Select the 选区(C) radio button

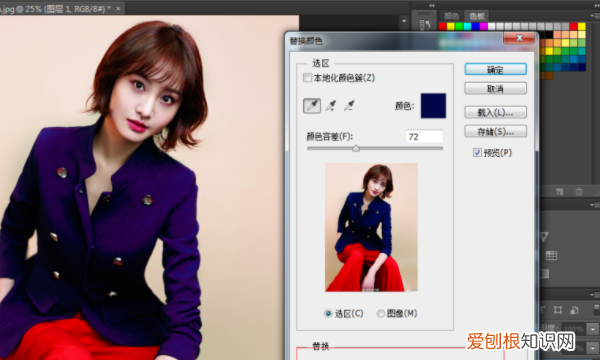[328, 313]
